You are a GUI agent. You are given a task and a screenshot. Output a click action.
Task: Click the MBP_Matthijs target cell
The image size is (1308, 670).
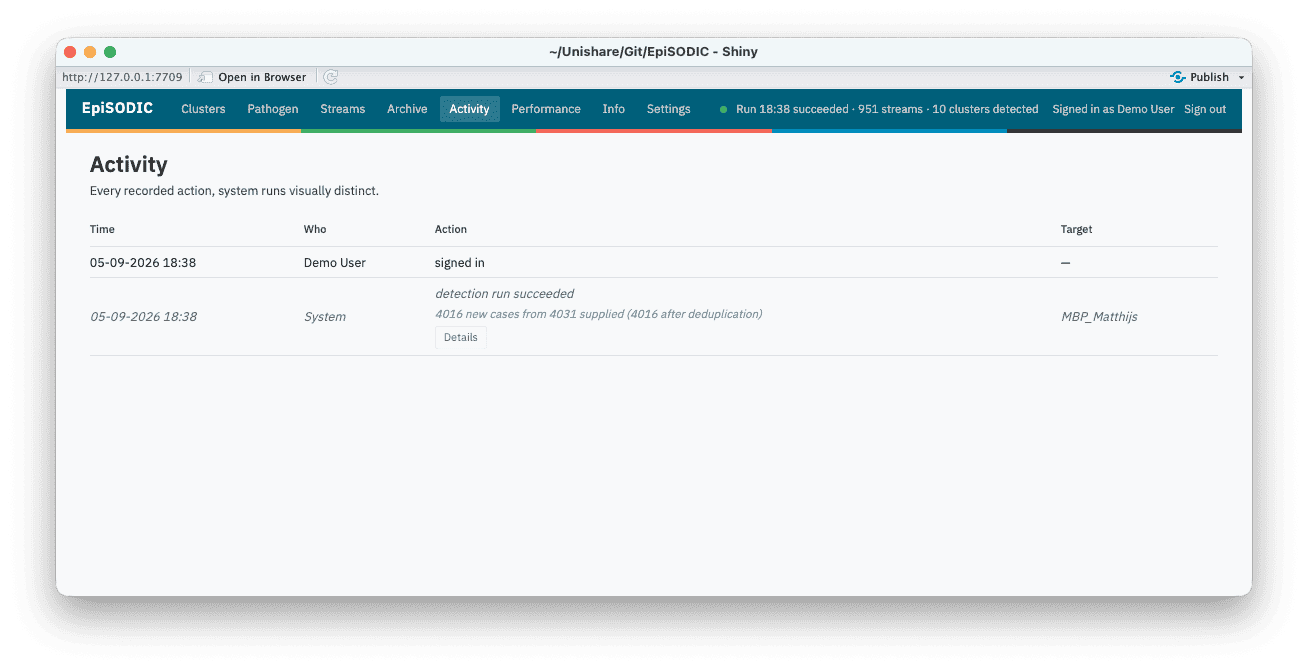(1099, 316)
